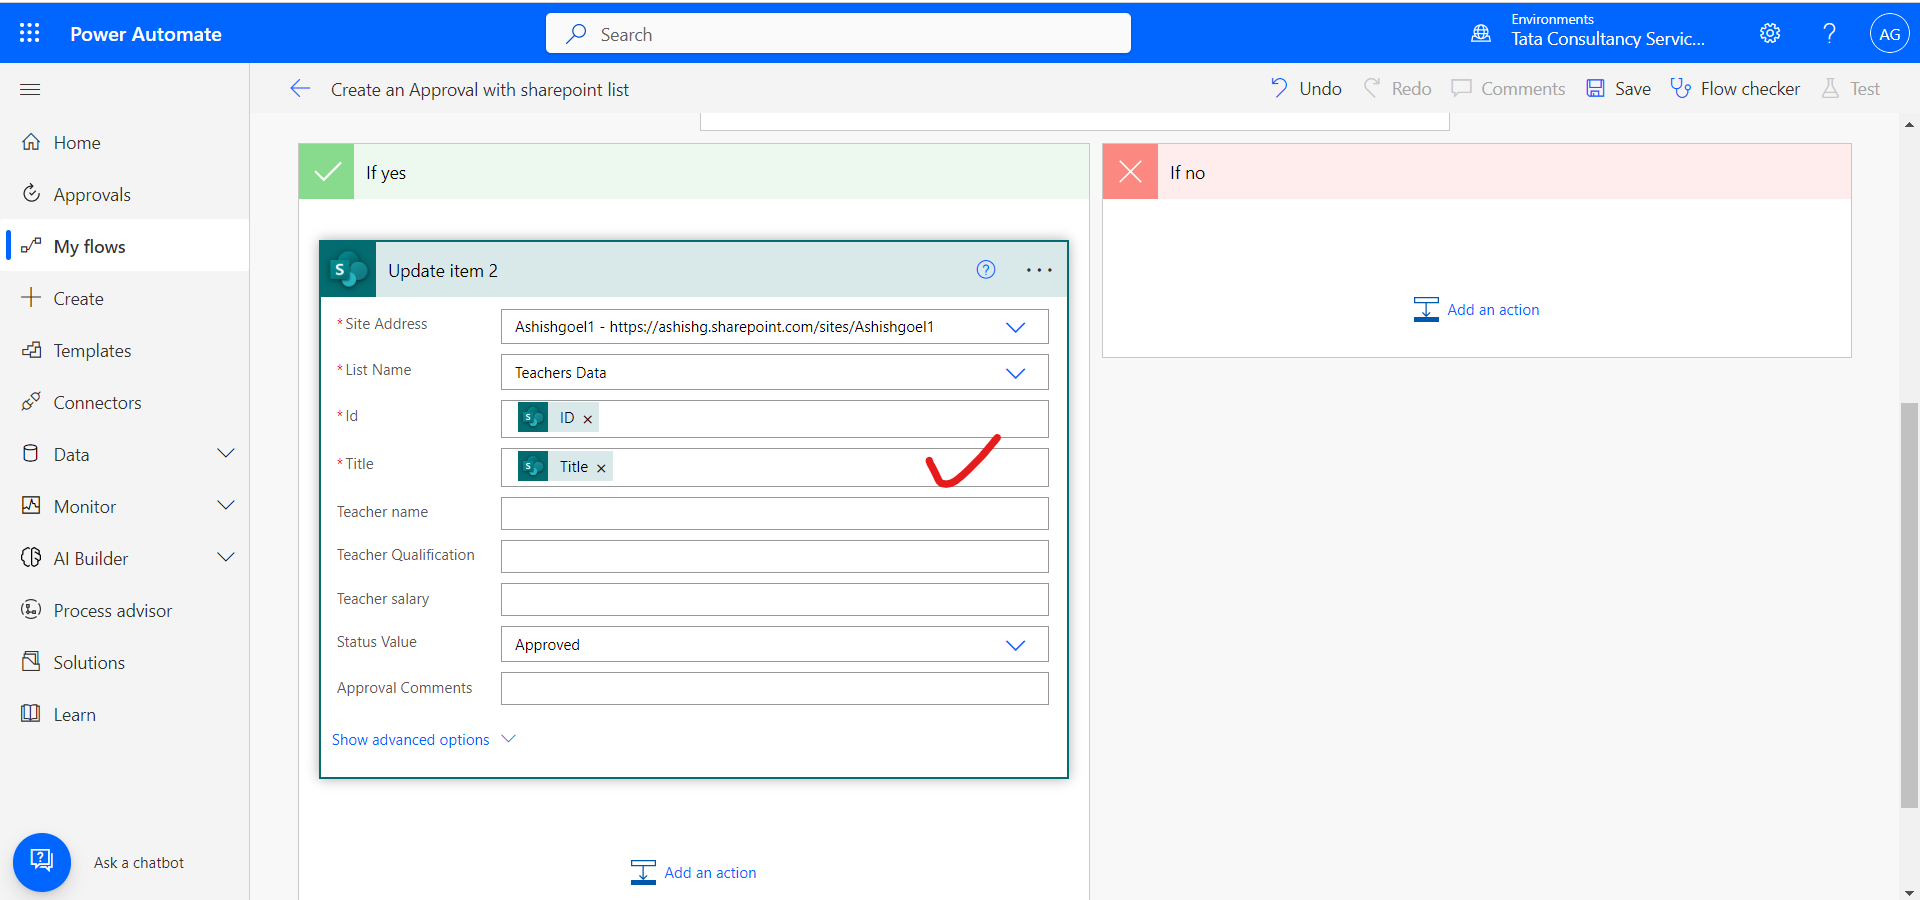Click the Test flow icon

1829,88
